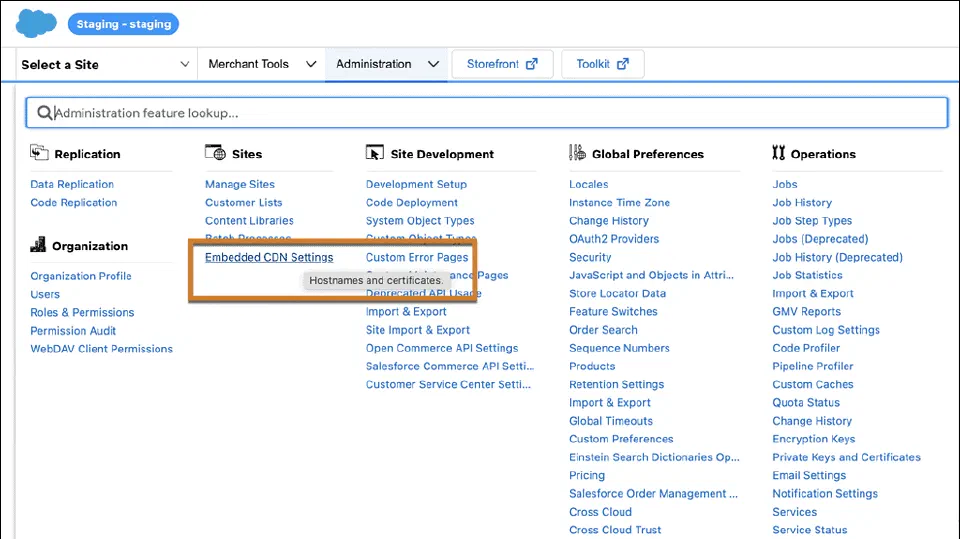Open Code Replication
This screenshot has height=539, width=960.
(73, 203)
